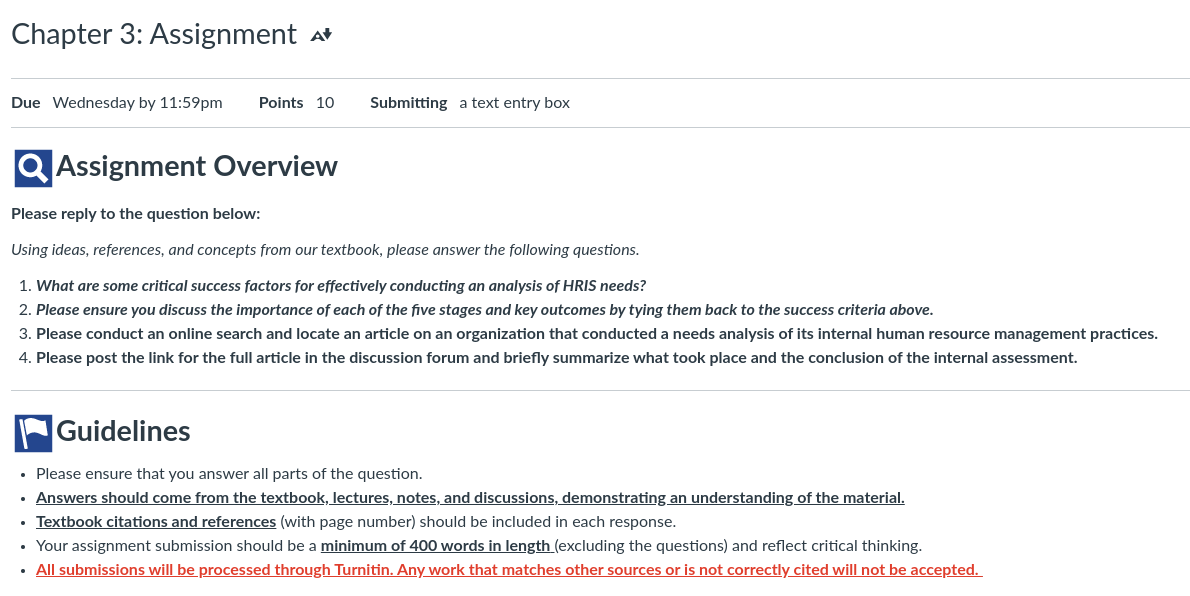Viewport: 1190px width, 596px height.
Task: Click the italic Using ideas, references instruction line
Action: (325, 250)
